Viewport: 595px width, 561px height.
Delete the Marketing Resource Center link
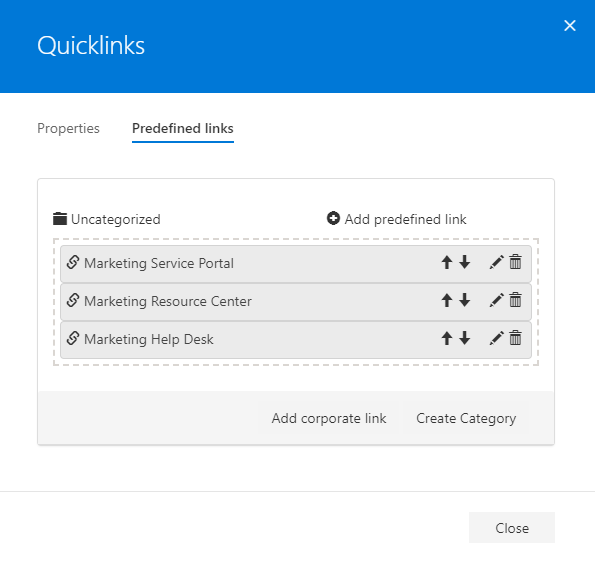(515, 300)
